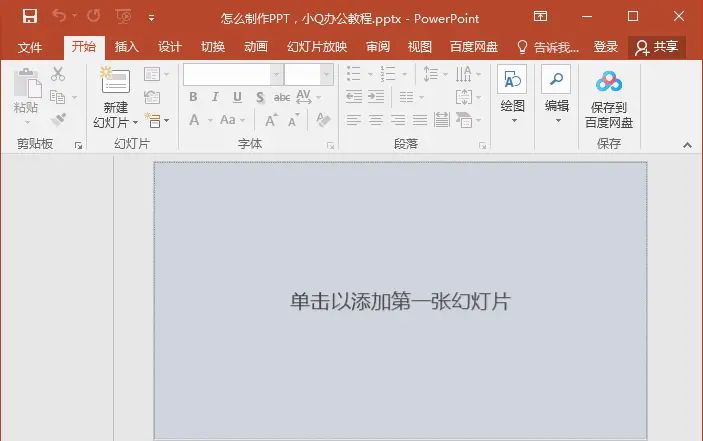Open the 动画 tab
This screenshot has height=441, width=703.
pyautogui.click(x=256, y=47)
